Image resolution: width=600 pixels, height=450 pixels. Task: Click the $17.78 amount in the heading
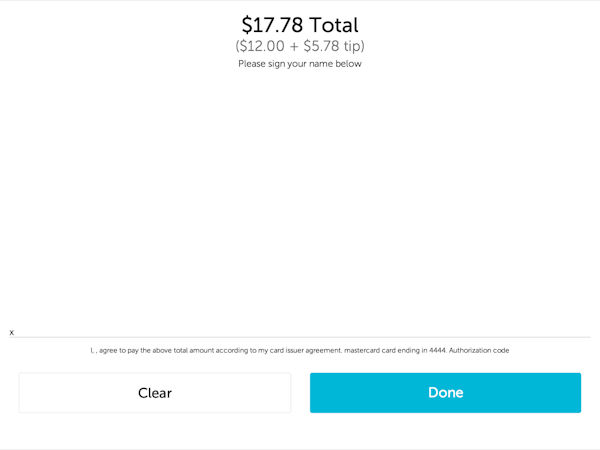tap(271, 25)
